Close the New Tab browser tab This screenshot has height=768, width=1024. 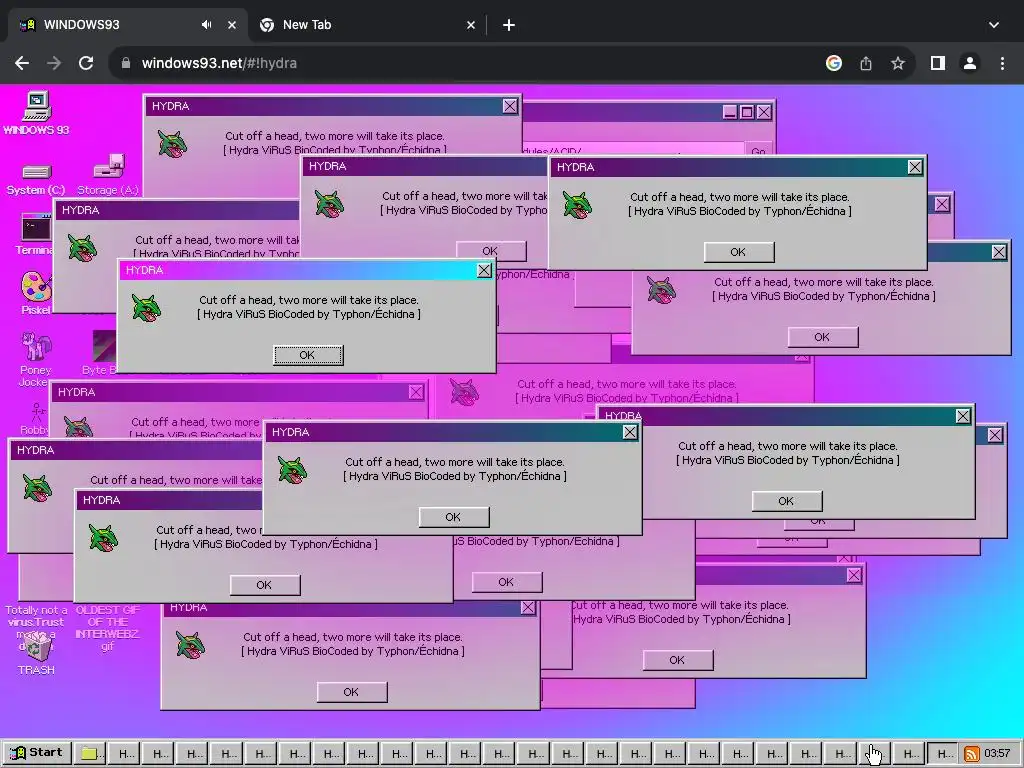[x=471, y=25]
